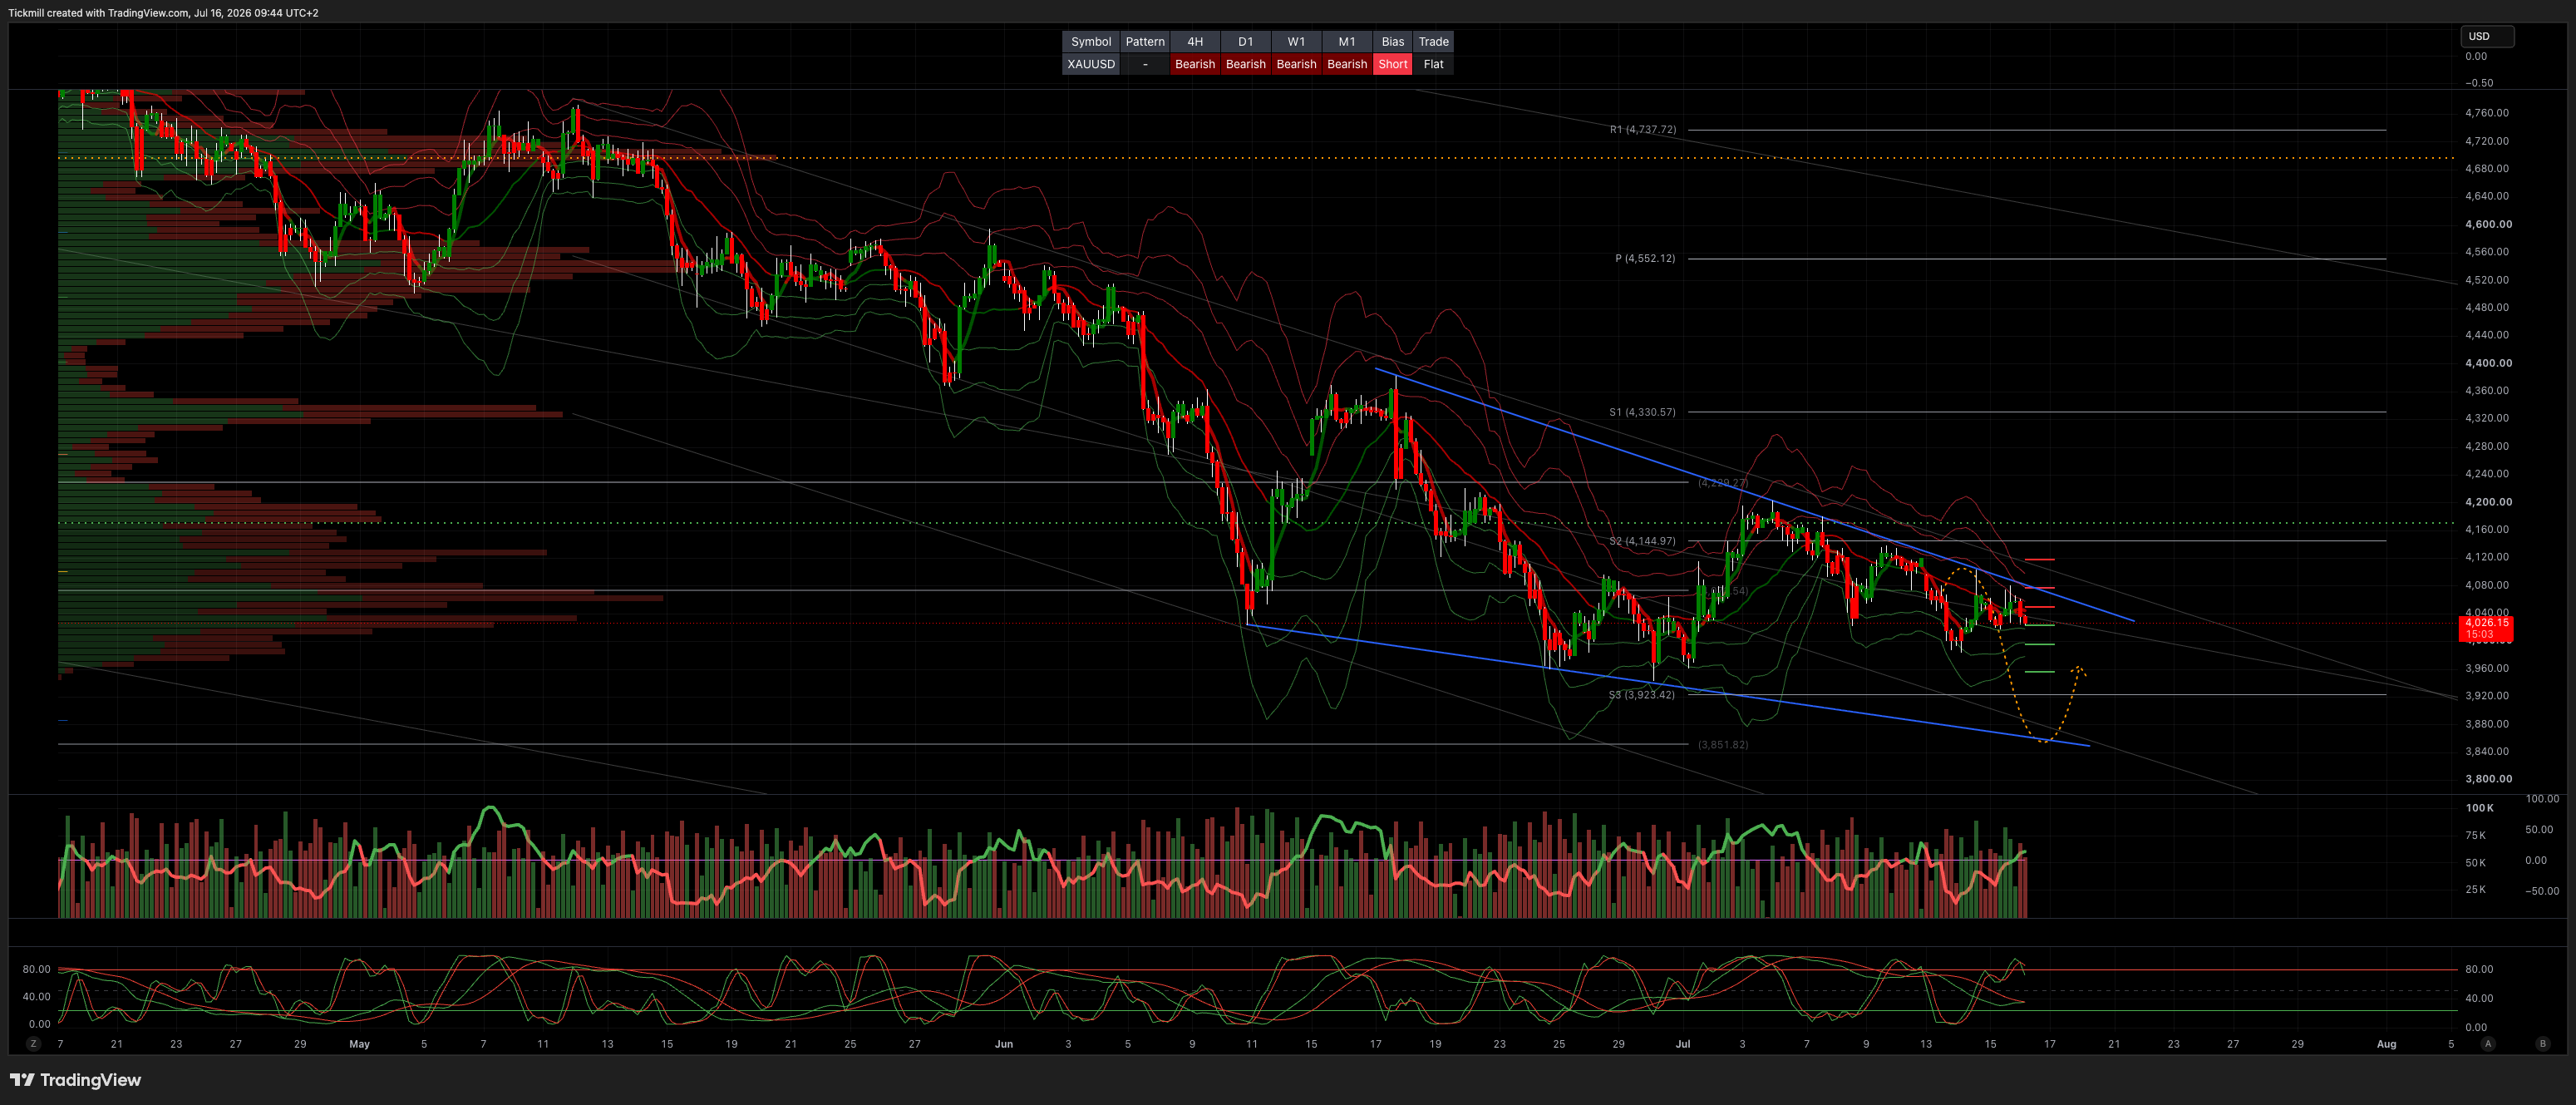Select the XAUUSD symbol cell

1091,64
